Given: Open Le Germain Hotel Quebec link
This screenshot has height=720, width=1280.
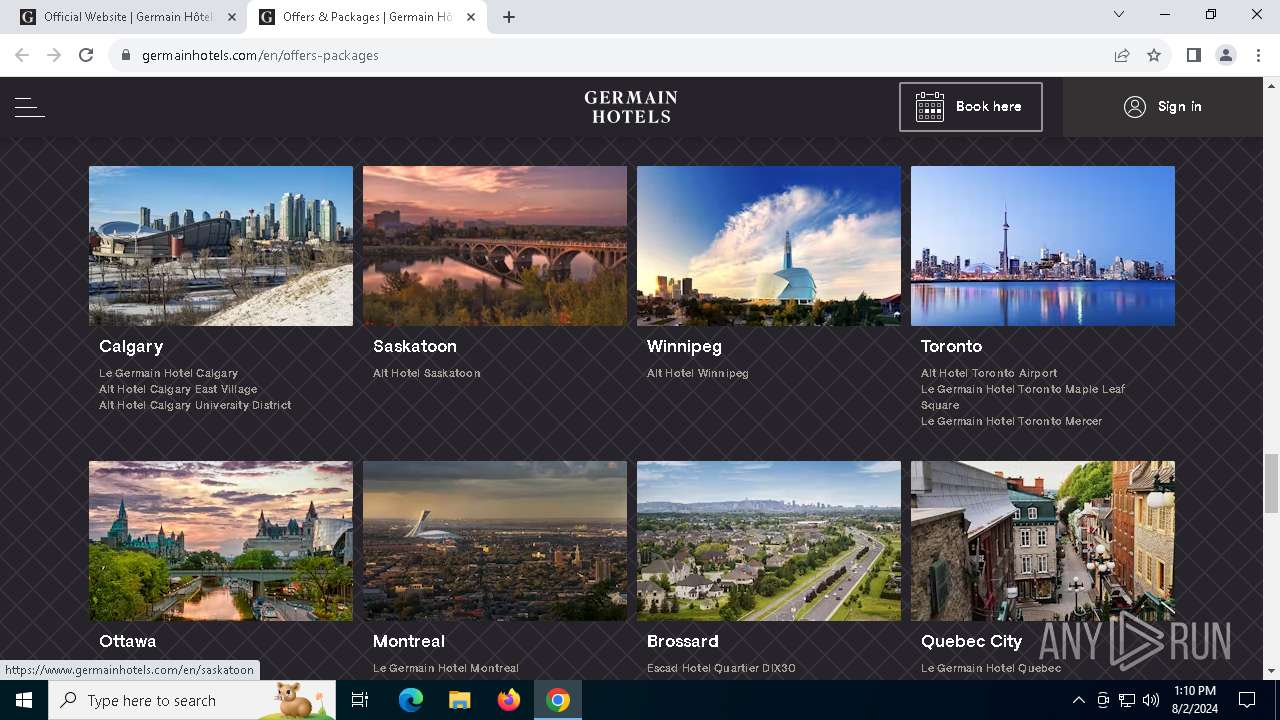Looking at the screenshot, I should 991,668.
